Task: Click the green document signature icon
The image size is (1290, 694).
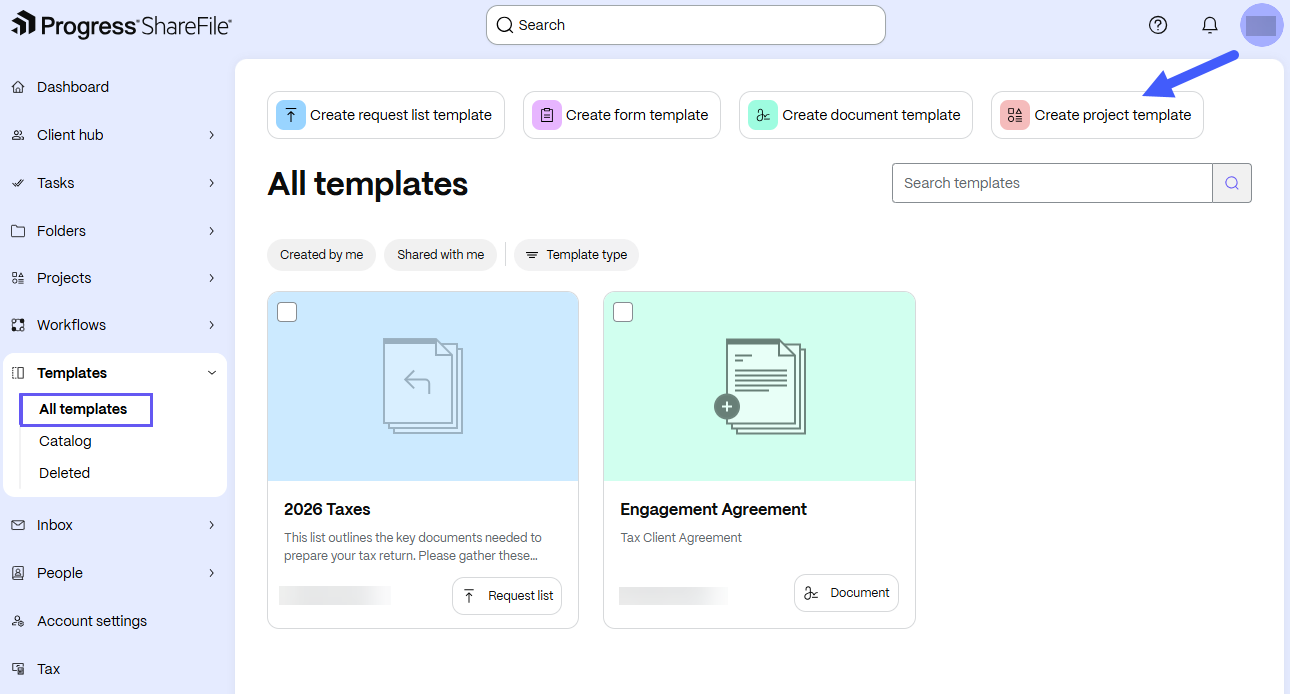Action: 763,115
